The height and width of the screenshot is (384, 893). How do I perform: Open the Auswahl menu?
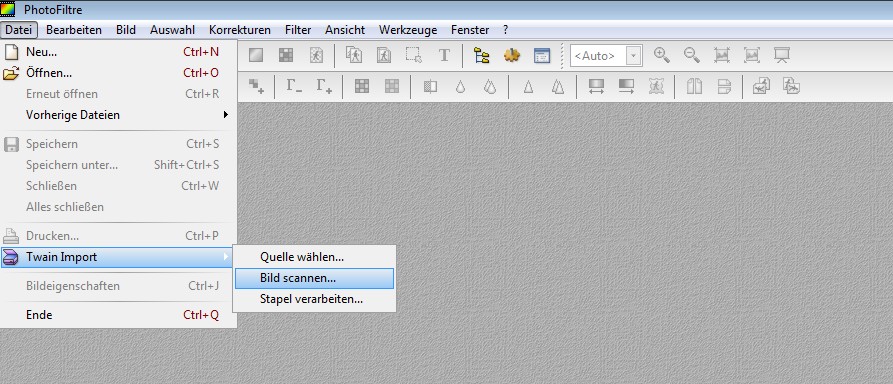(173, 30)
